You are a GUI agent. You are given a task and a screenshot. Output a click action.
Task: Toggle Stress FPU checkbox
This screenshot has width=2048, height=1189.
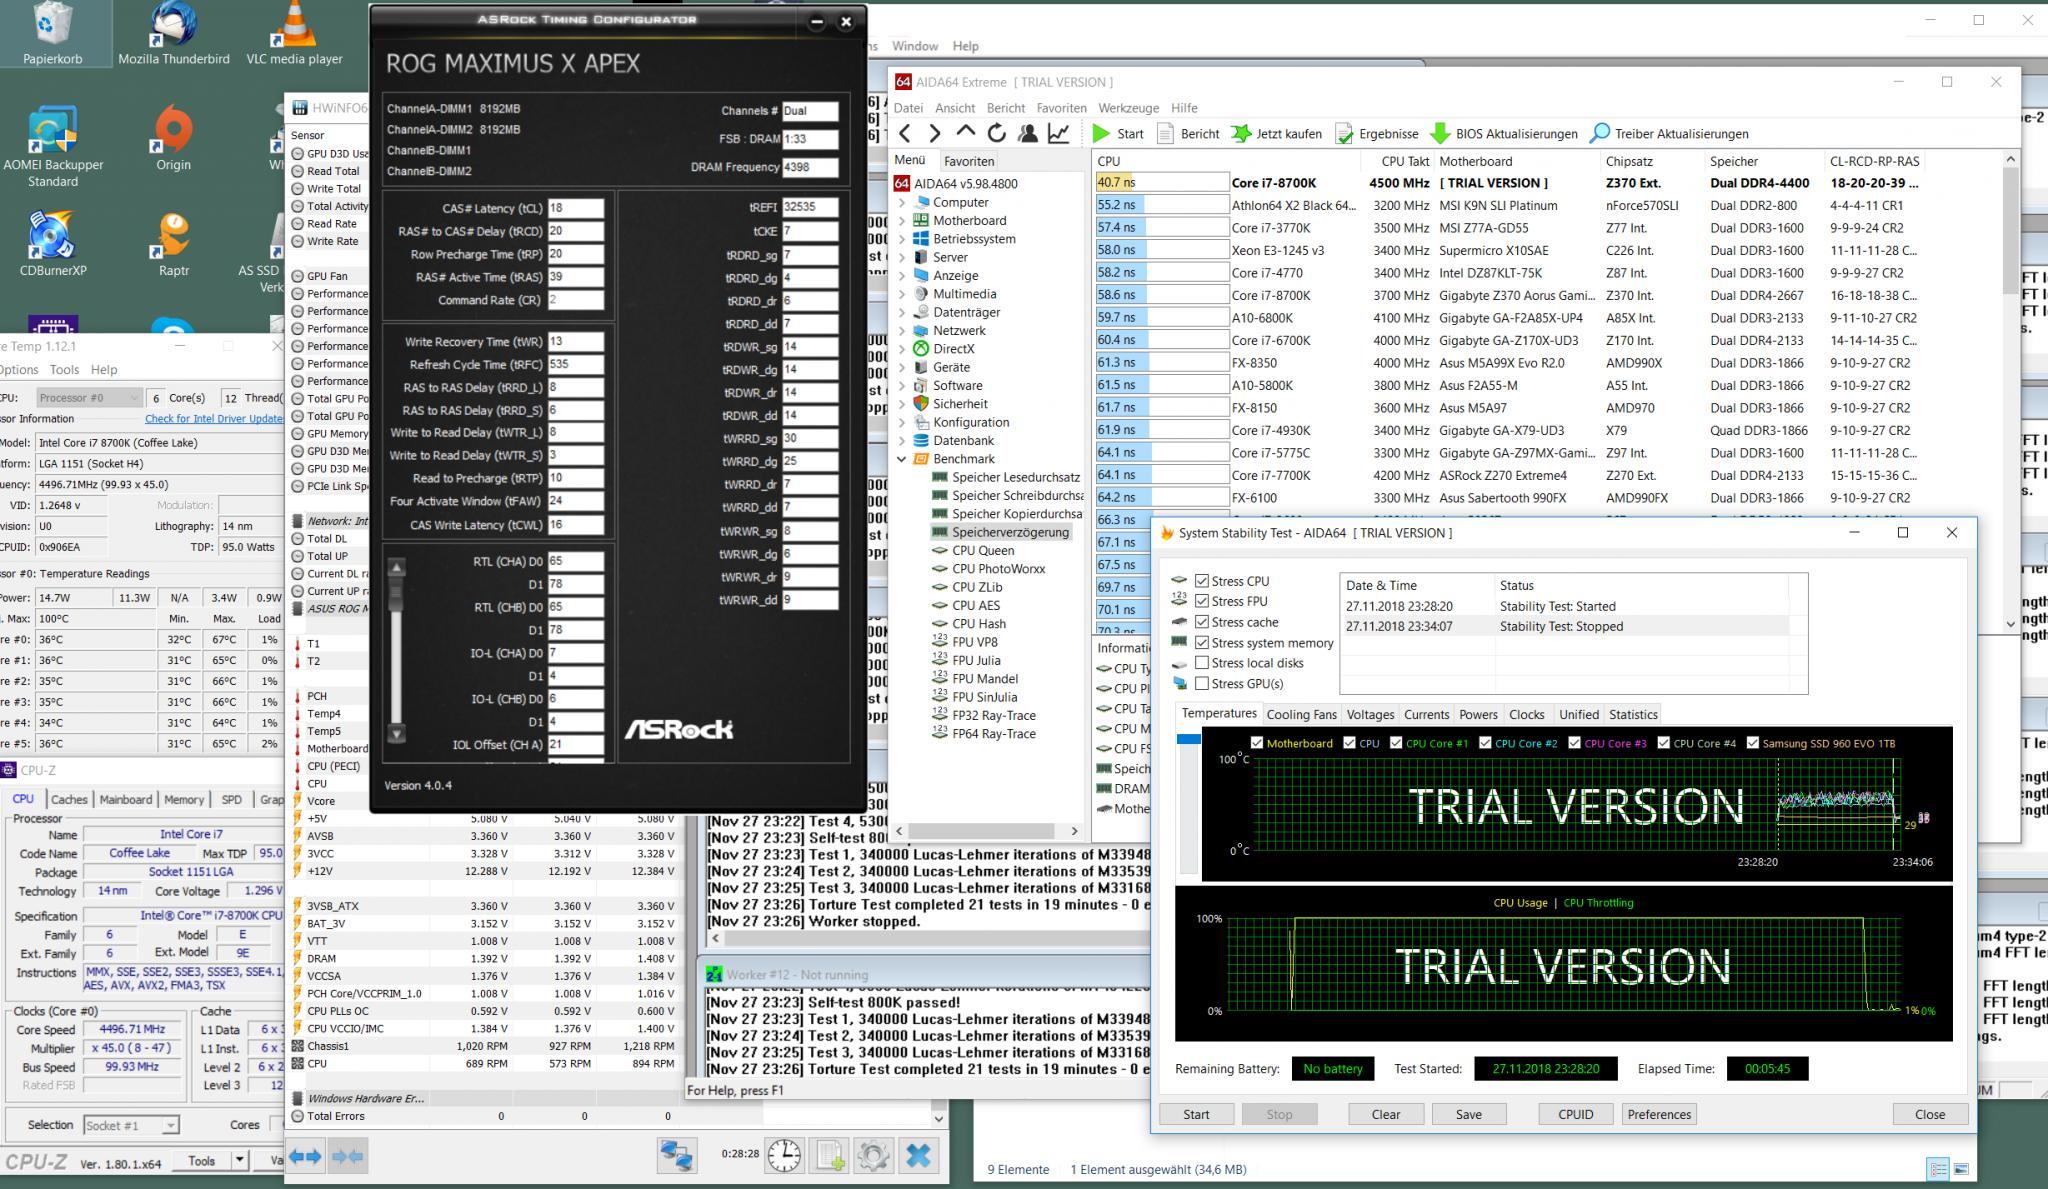point(1202,601)
